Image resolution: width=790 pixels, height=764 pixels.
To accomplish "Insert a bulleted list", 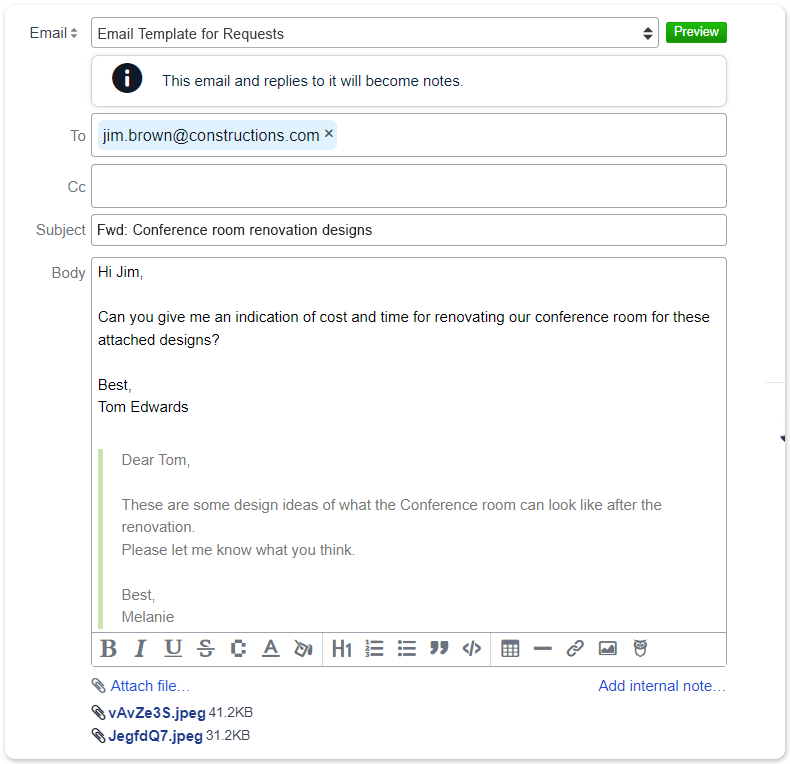I will 407,649.
